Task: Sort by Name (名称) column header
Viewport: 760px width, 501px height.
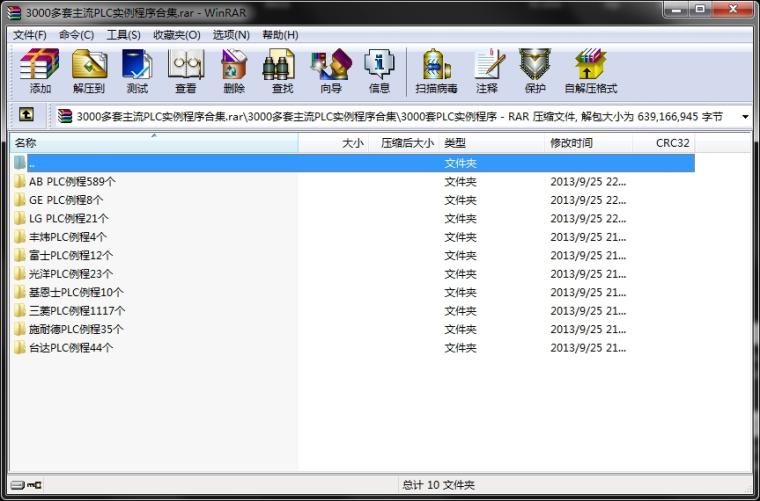Action: coord(154,143)
